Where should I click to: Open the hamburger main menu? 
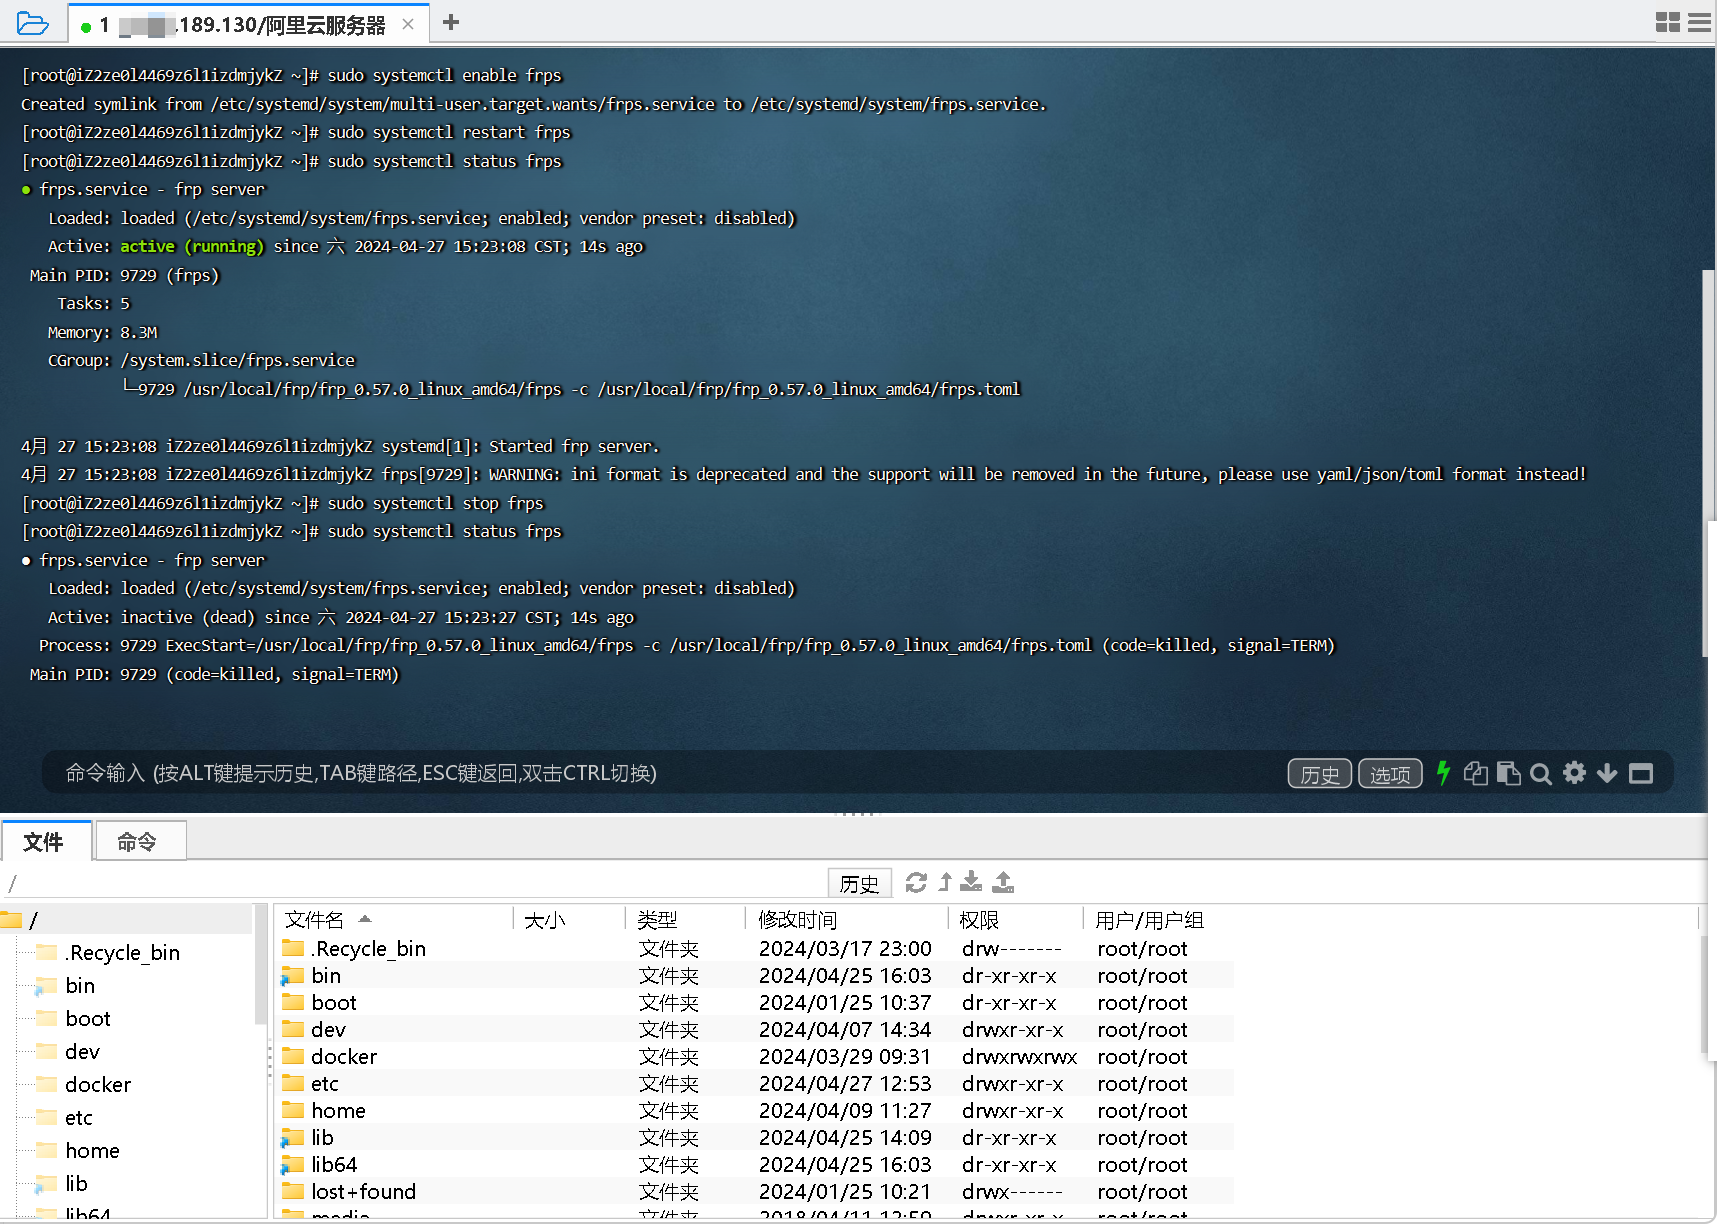click(x=1699, y=22)
